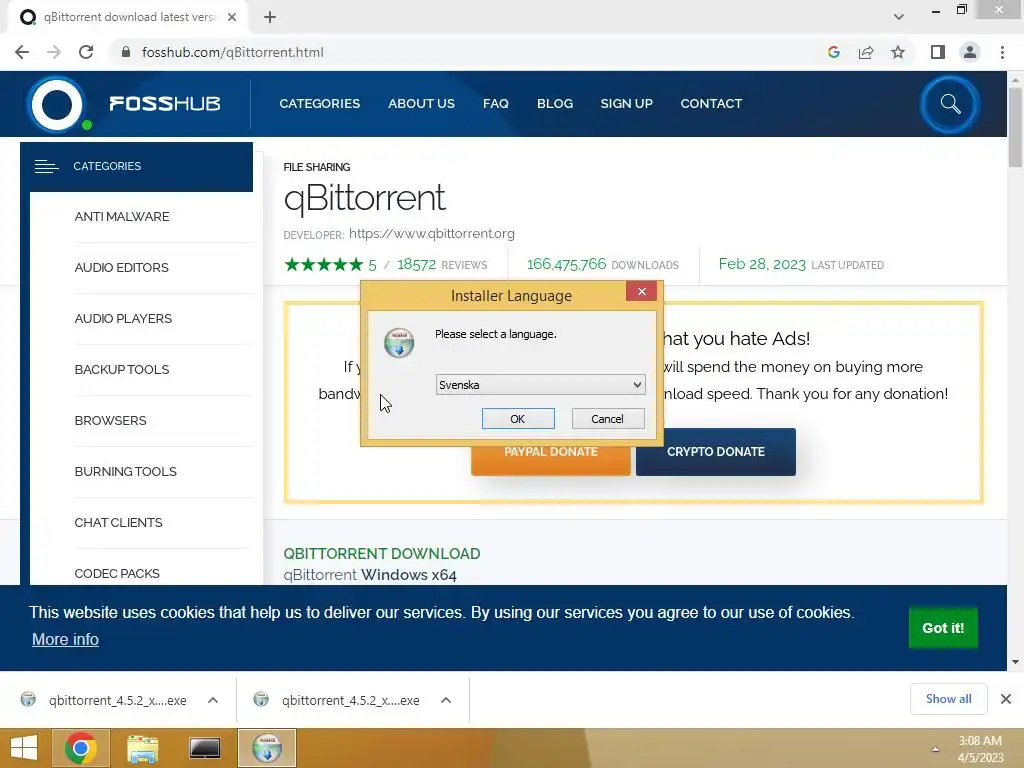The image size is (1024, 768).
Task: Select BURNING TOOLS category
Action: coord(125,472)
